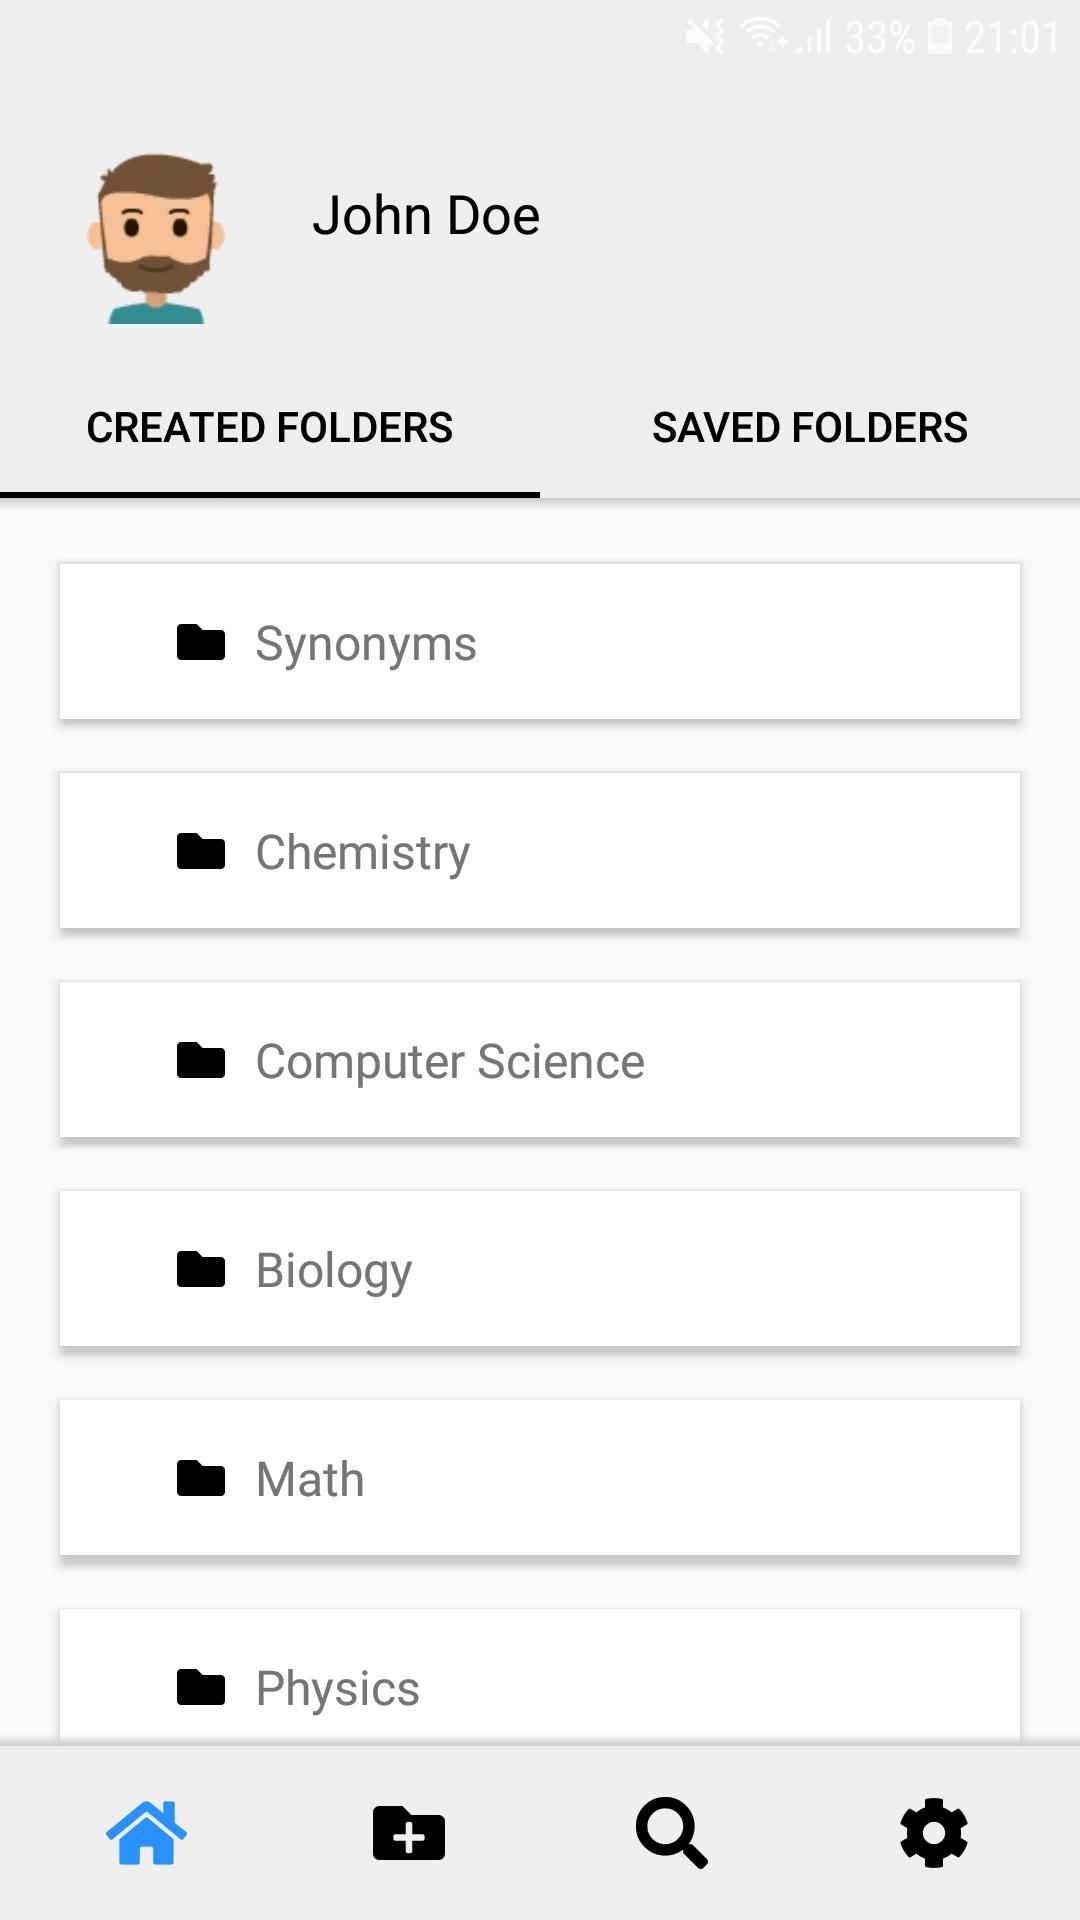This screenshot has width=1080, height=1920.
Task: Select the Created Folders tab
Action: [270, 428]
